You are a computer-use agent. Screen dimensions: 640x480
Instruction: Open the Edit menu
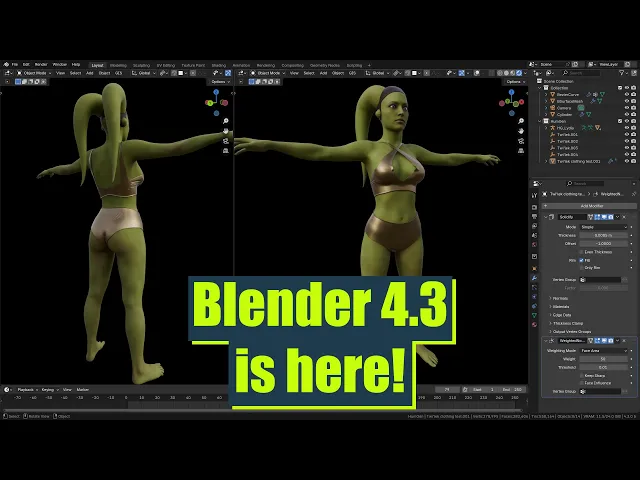click(26, 64)
